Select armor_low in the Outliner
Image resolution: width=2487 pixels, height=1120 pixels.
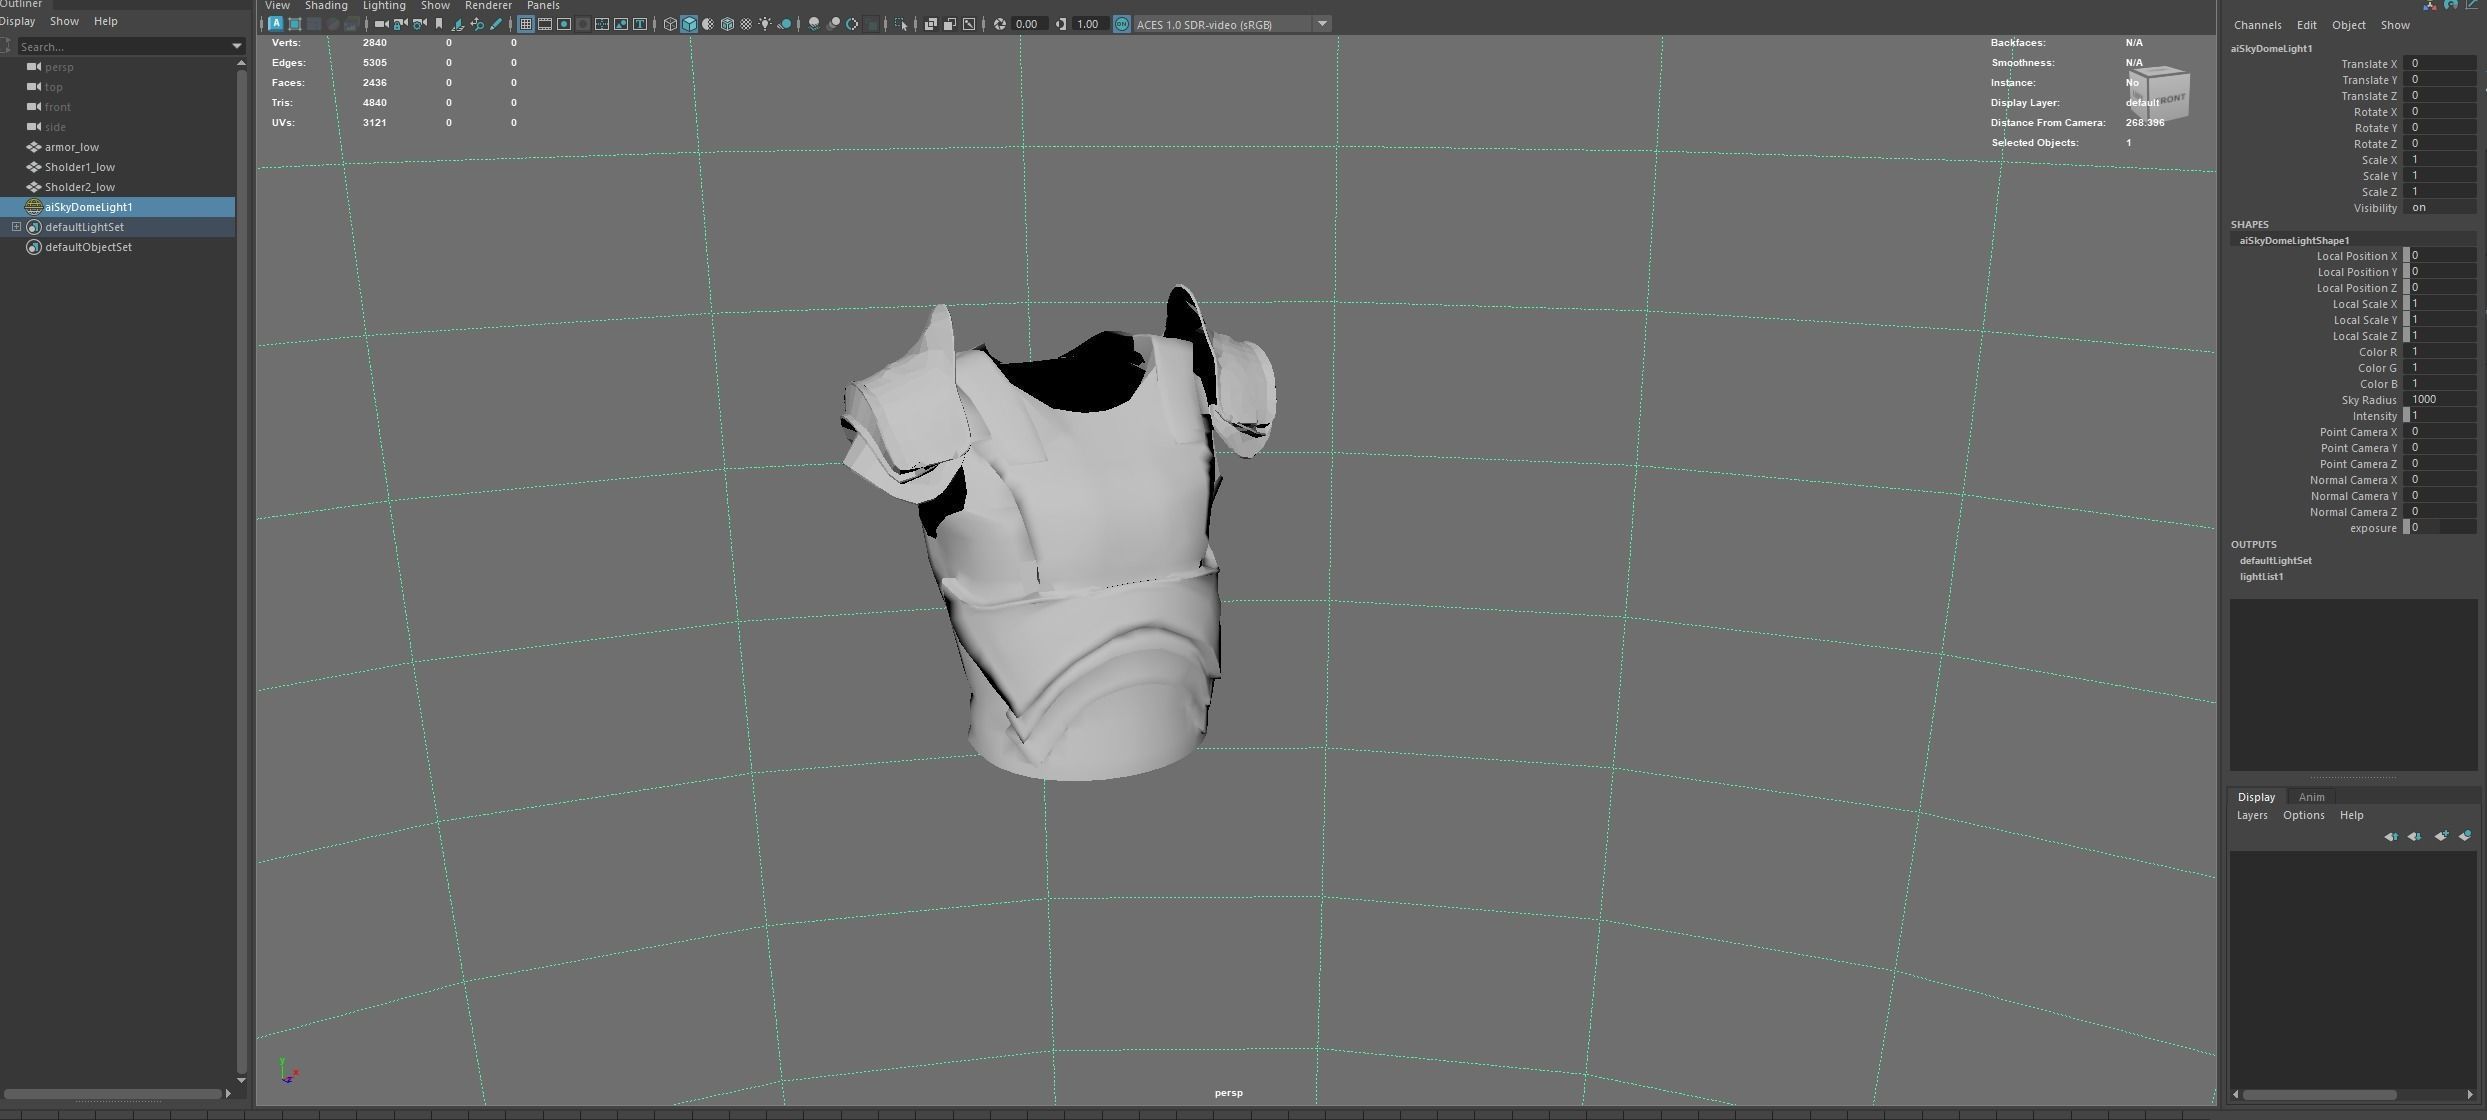71,147
